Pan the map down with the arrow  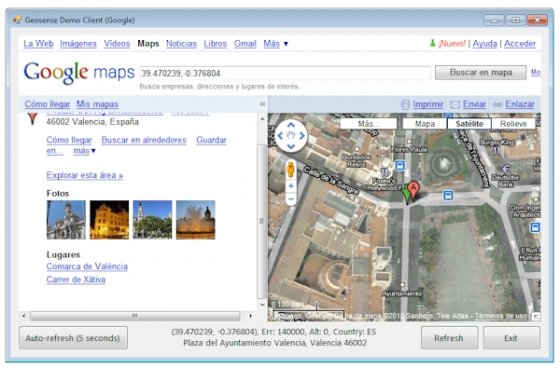291,146
